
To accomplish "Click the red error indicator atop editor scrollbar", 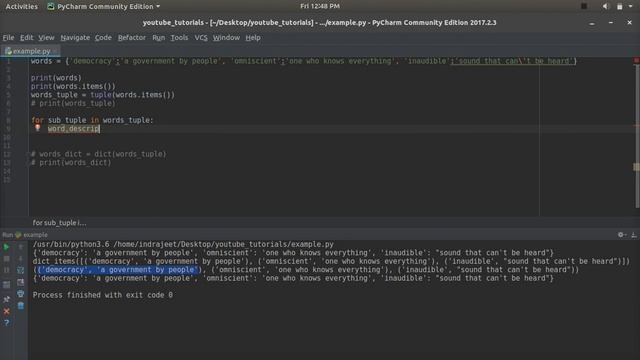I will 636,60.
